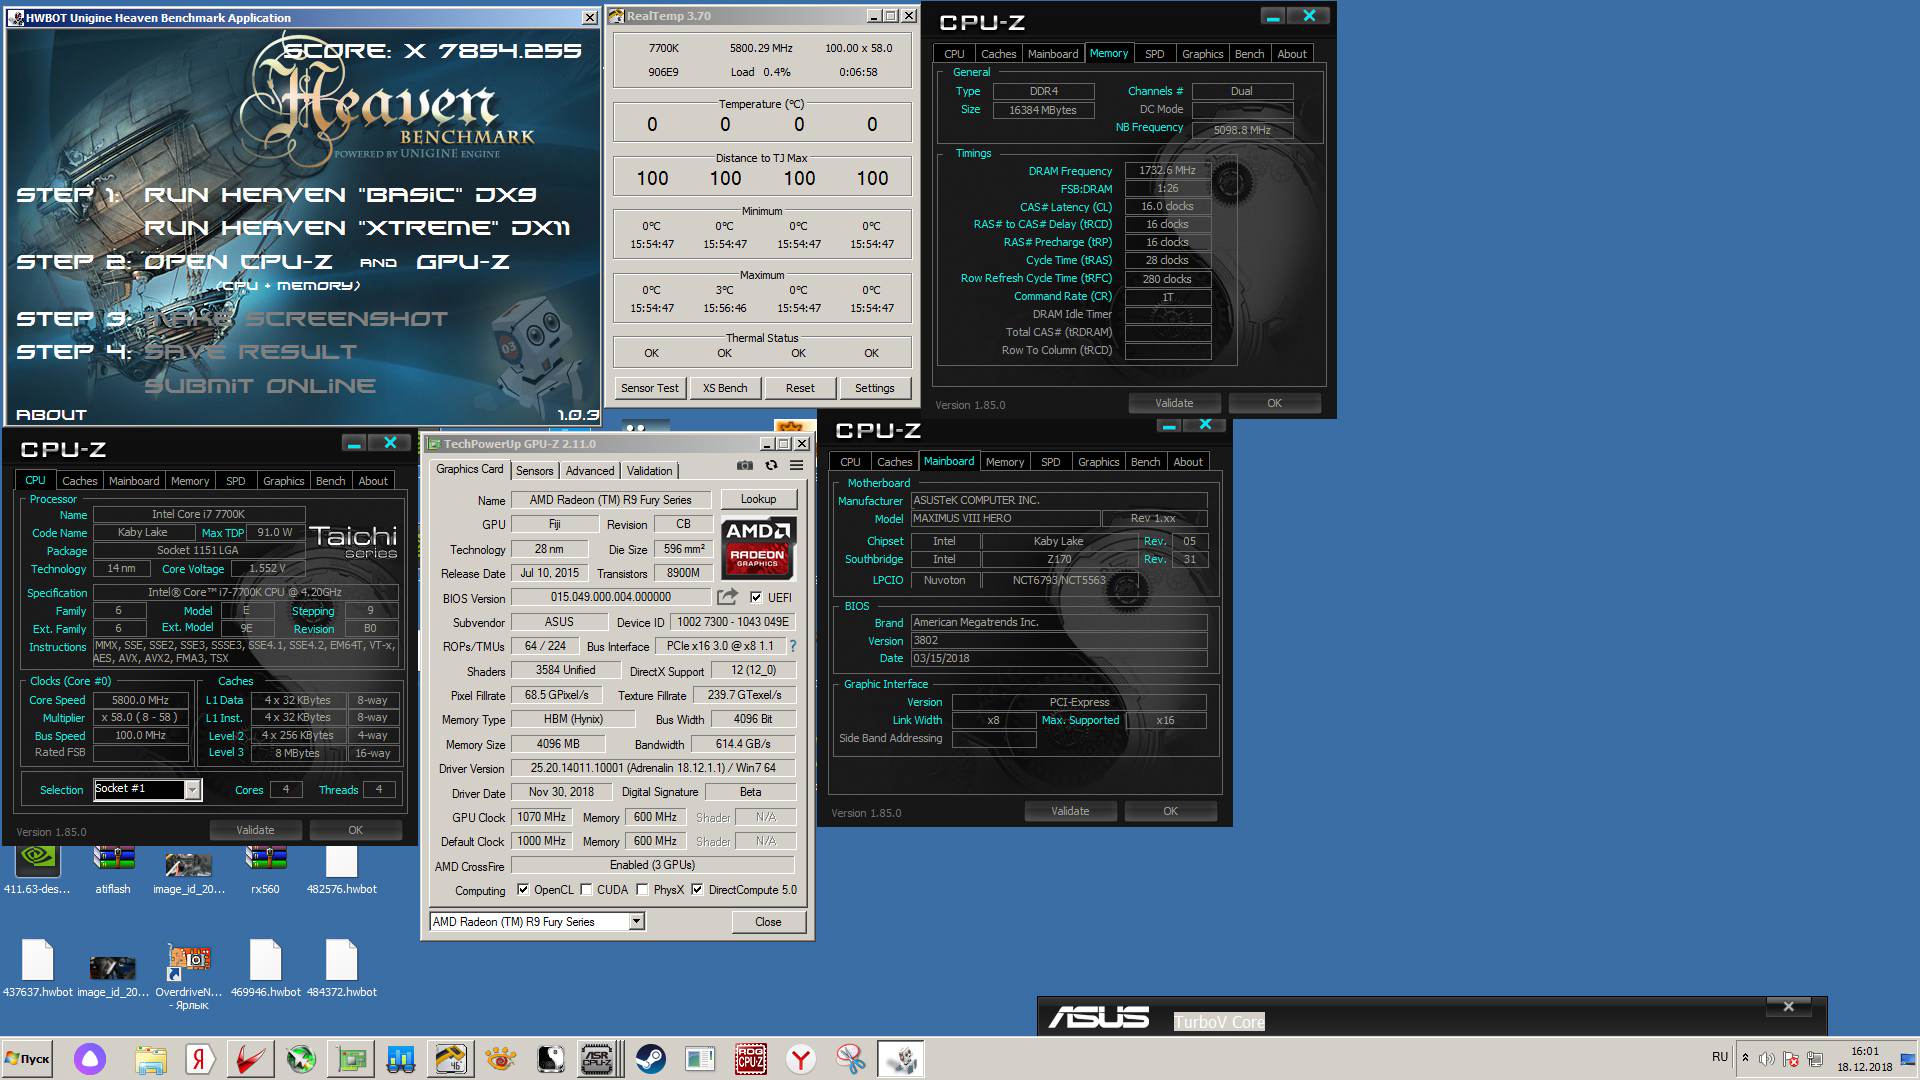
Task: Open Settings in RealTemp
Action: coord(875,388)
